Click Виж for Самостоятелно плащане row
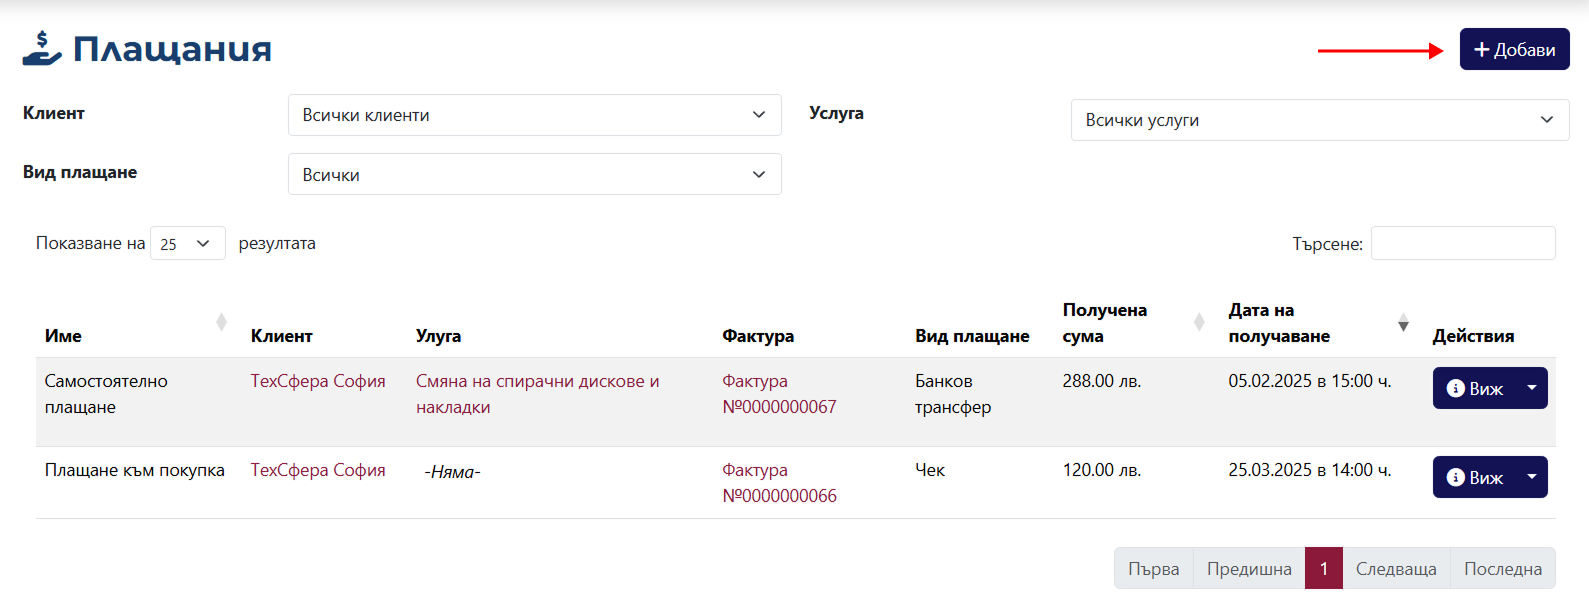This screenshot has width=1589, height=616. coord(1475,388)
